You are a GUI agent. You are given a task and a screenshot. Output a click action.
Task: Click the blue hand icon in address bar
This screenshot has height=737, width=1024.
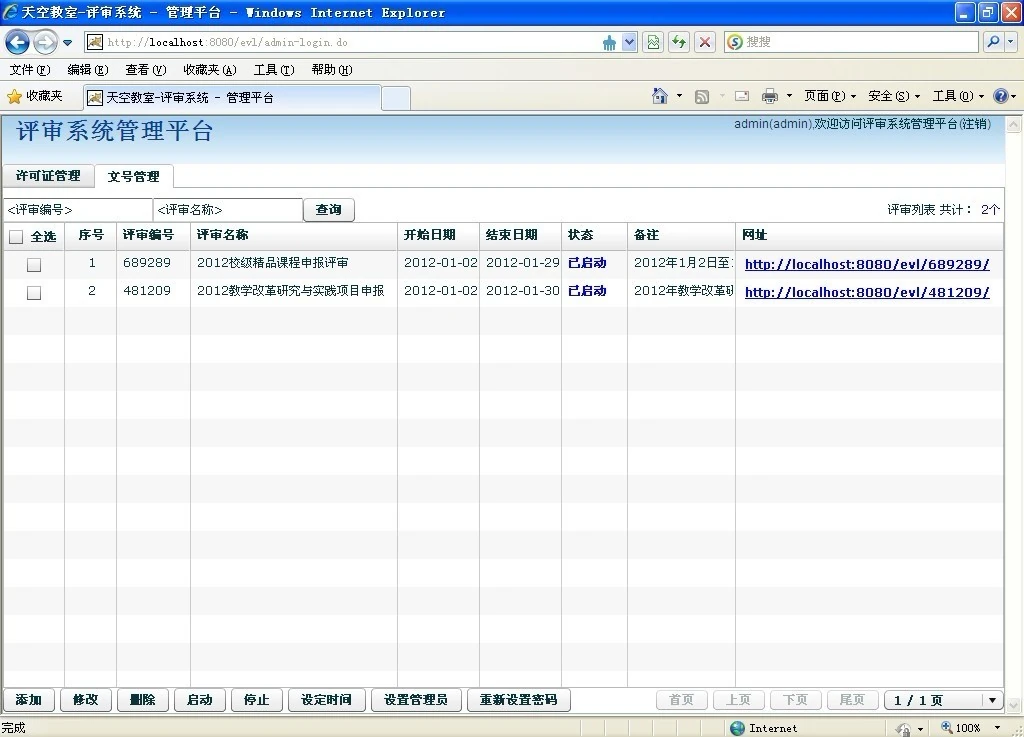click(609, 43)
